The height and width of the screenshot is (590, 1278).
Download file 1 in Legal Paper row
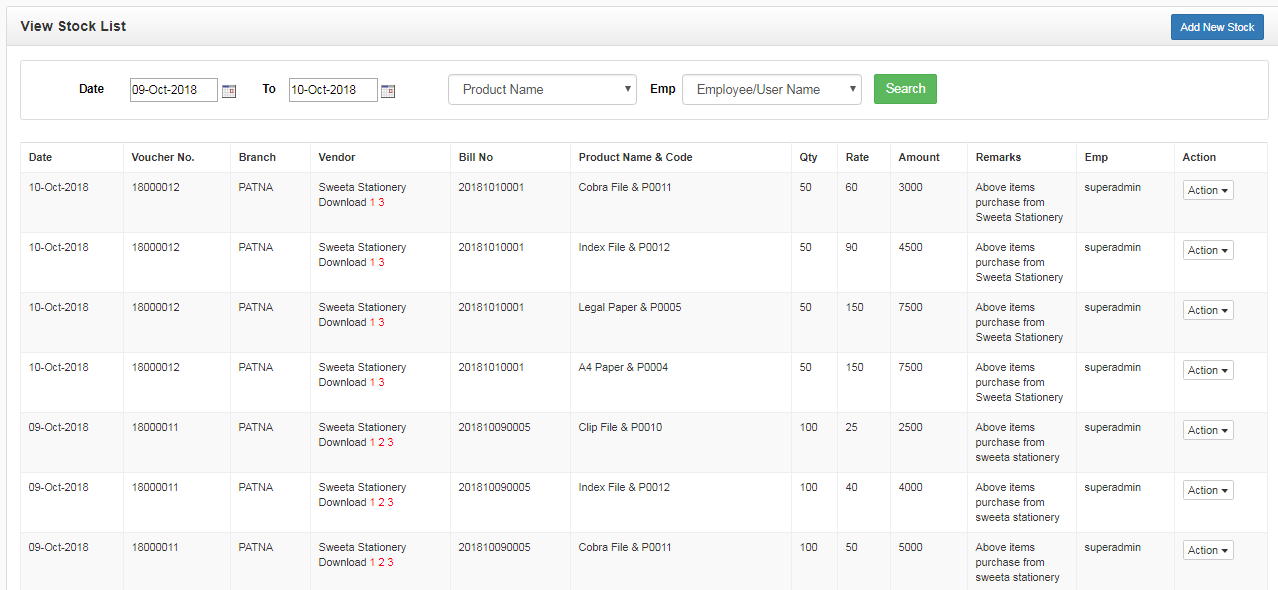click(x=372, y=322)
